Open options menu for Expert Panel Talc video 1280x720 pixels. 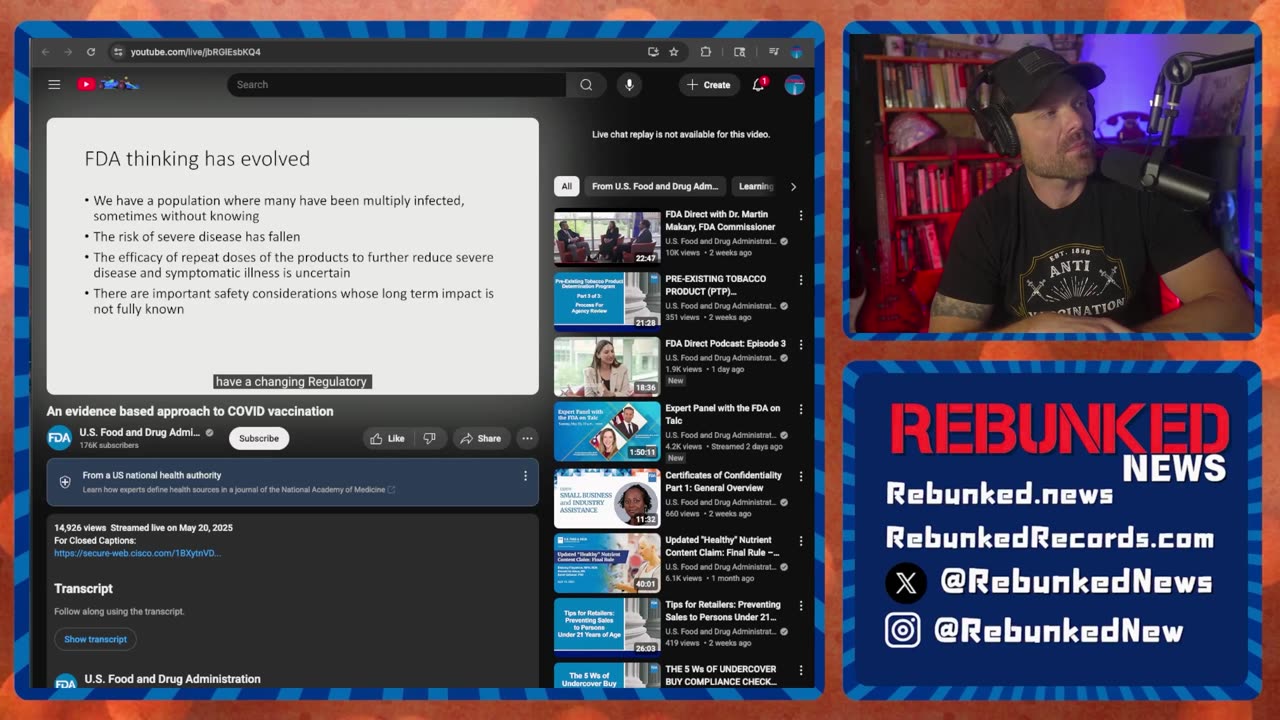pyautogui.click(x=800, y=410)
